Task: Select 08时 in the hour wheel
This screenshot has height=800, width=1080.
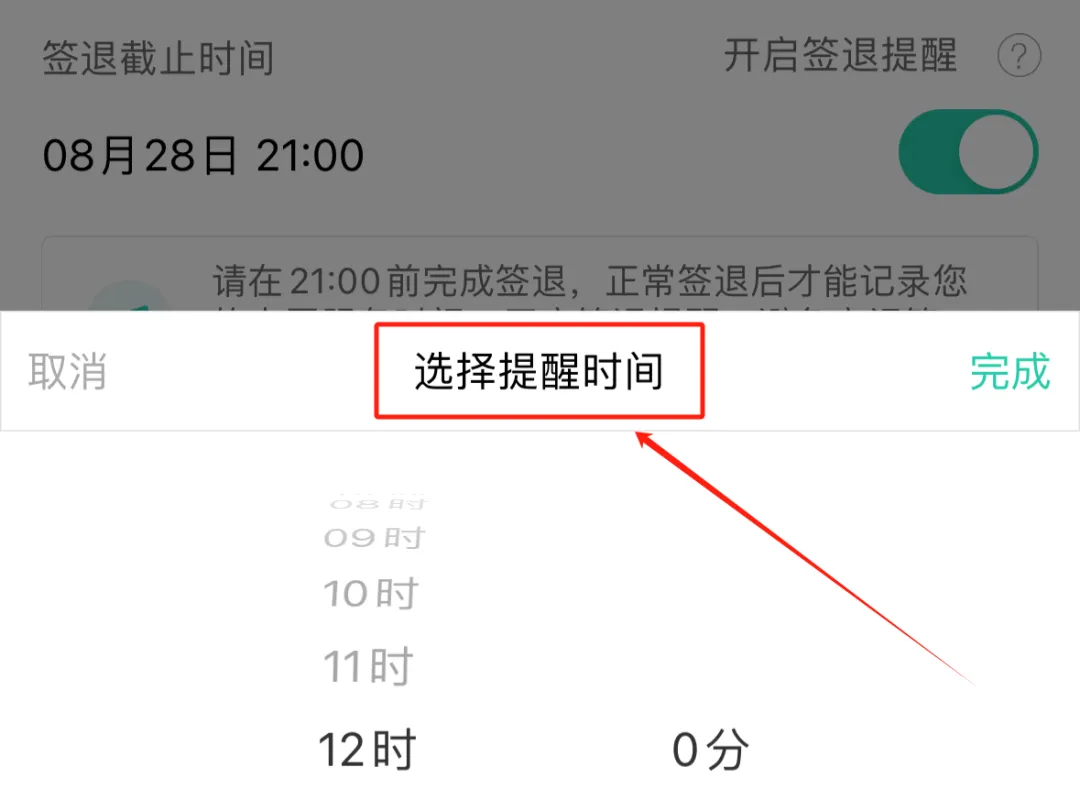Action: pos(377,504)
